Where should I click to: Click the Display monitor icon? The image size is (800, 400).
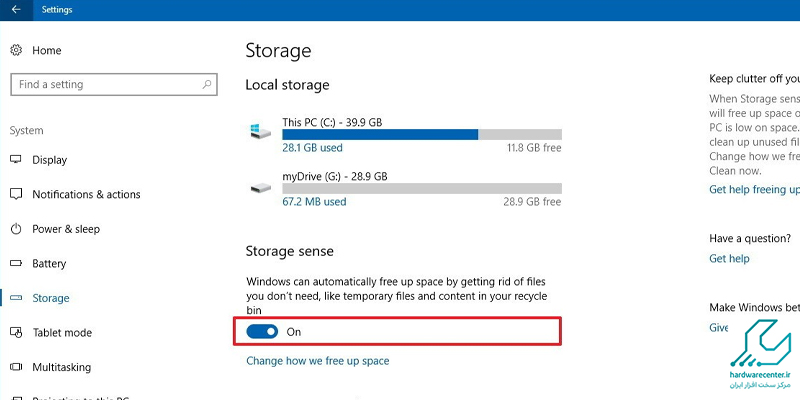coord(16,160)
